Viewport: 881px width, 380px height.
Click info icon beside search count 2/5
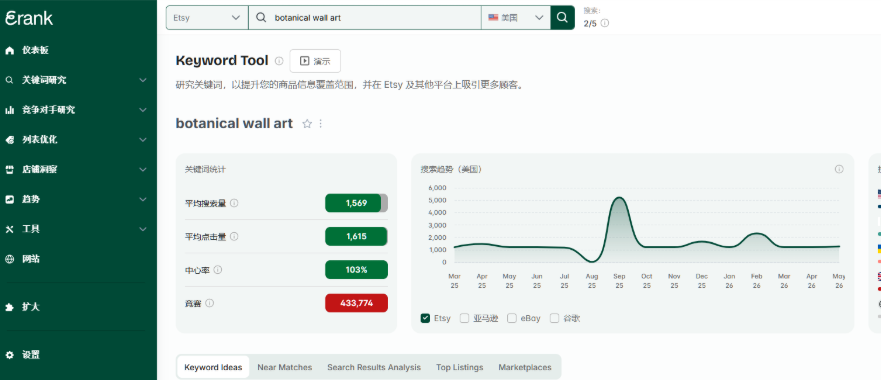(605, 24)
